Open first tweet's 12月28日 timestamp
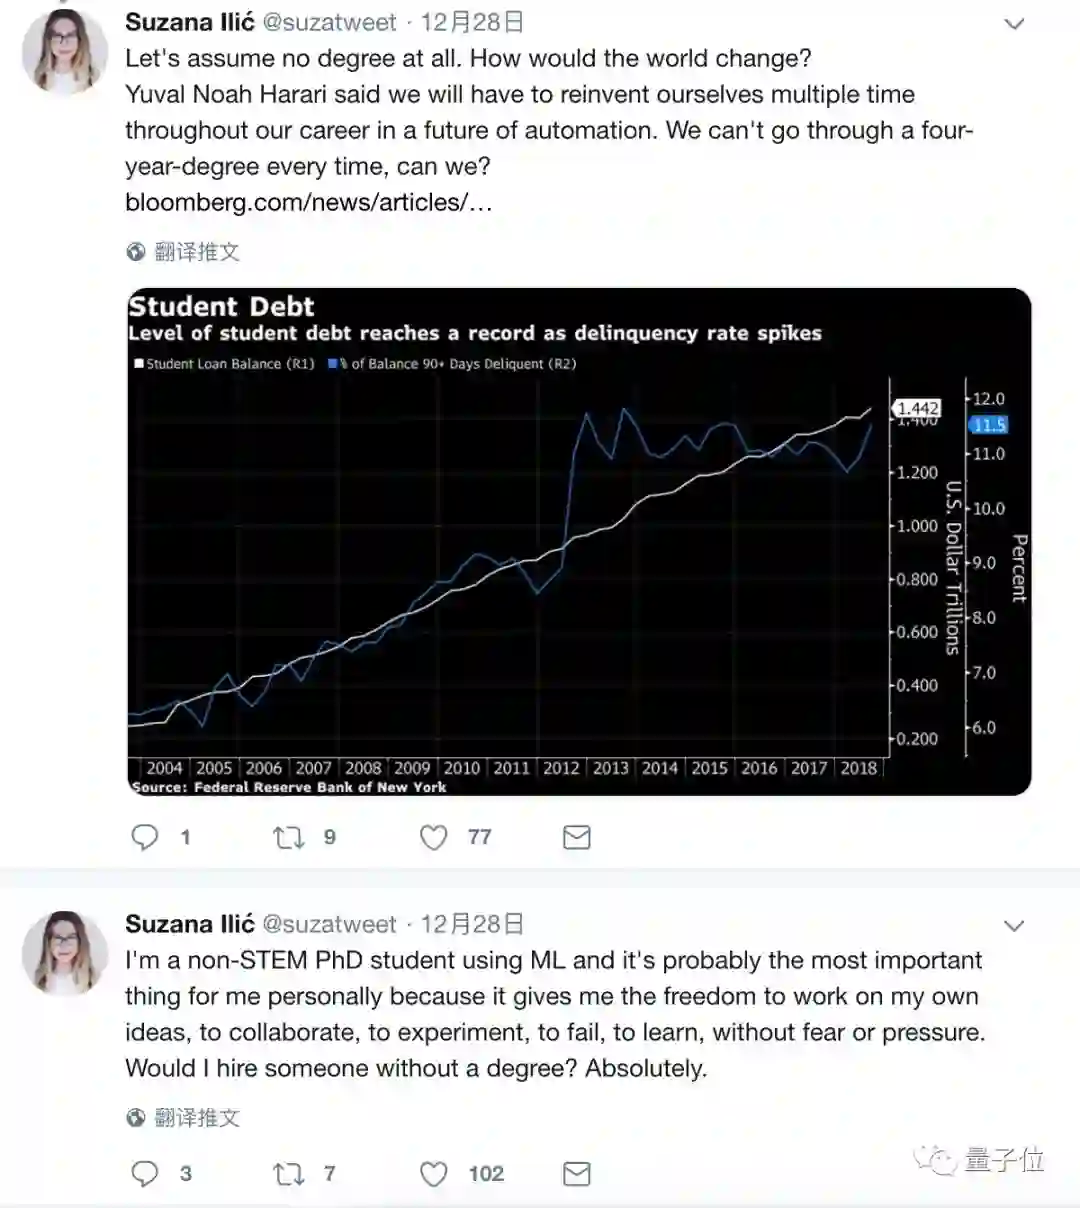The height and width of the screenshot is (1208, 1080). 472,22
